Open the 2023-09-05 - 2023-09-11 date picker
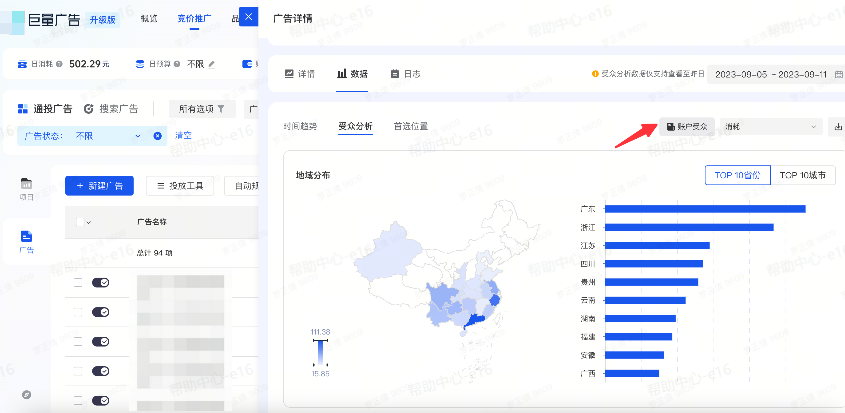This screenshot has width=845, height=413. [775, 74]
